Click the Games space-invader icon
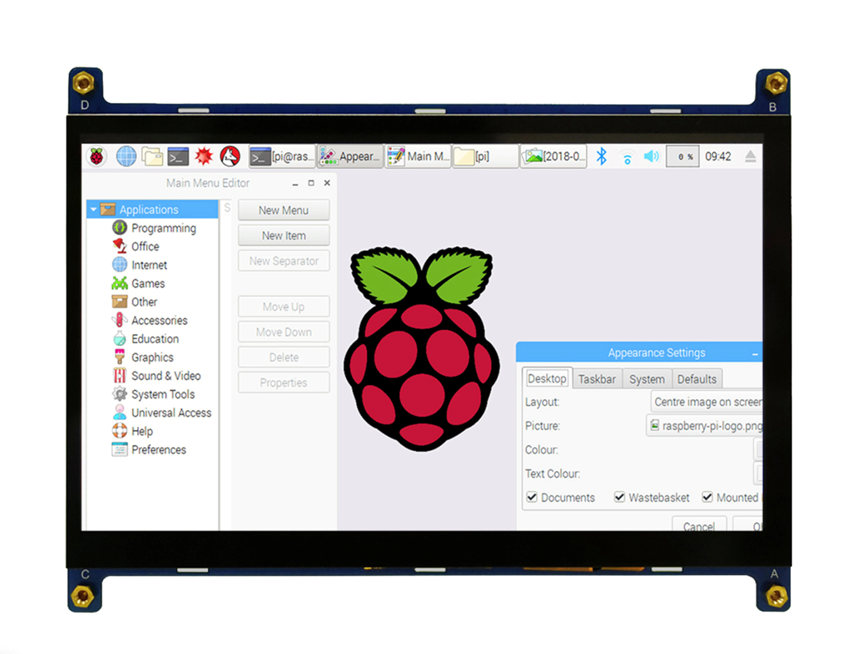This screenshot has width=857, height=654. click(x=120, y=283)
